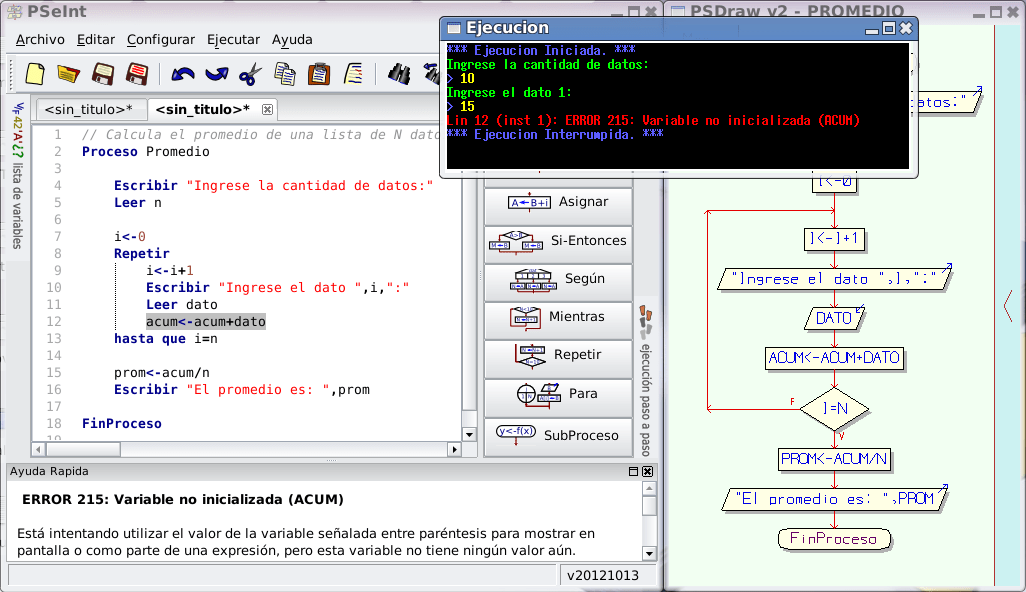Click Ayuda Rapida scrollbar down arrow
Screen dimensions: 1026x592
649,553
